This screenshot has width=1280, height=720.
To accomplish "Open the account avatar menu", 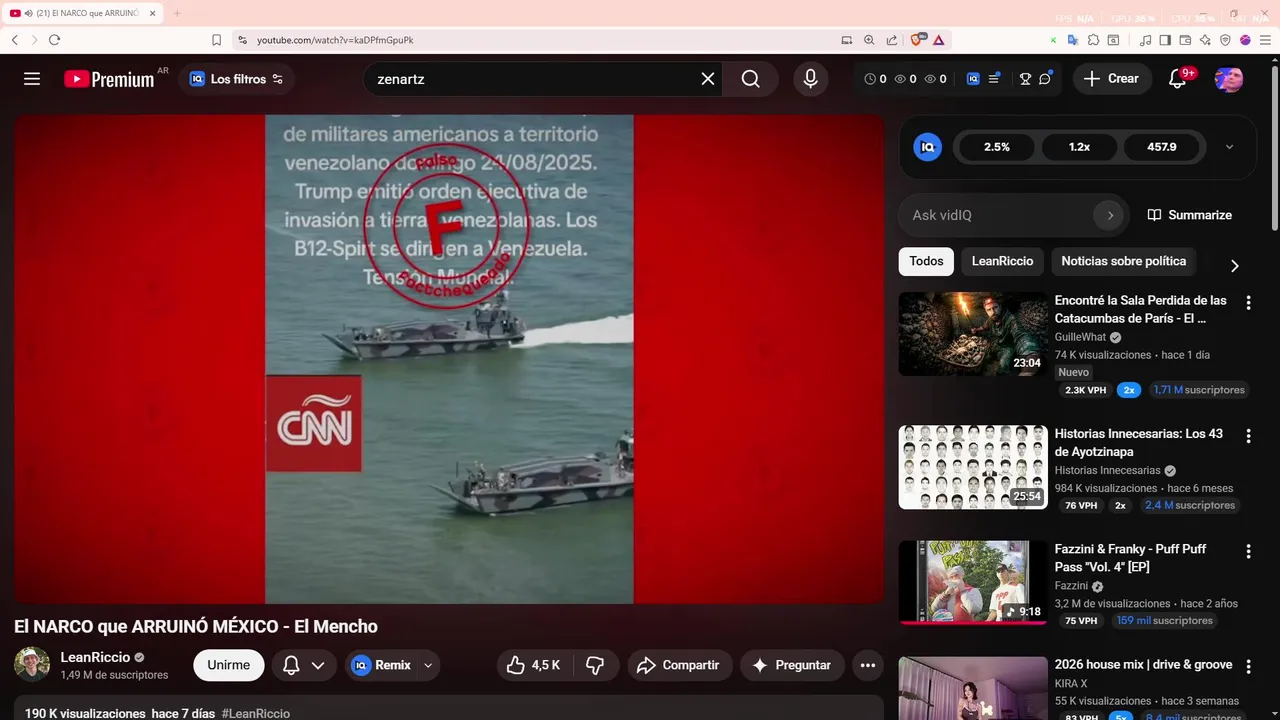I will coord(1229,79).
